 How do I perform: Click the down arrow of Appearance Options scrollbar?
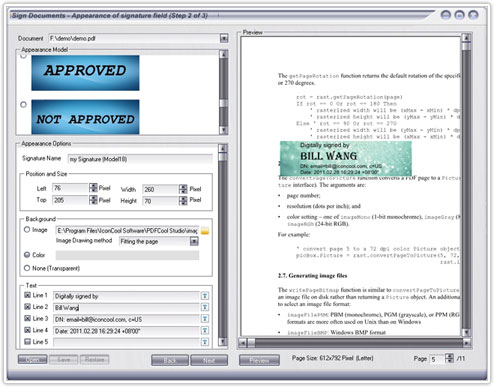click(223, 341)
